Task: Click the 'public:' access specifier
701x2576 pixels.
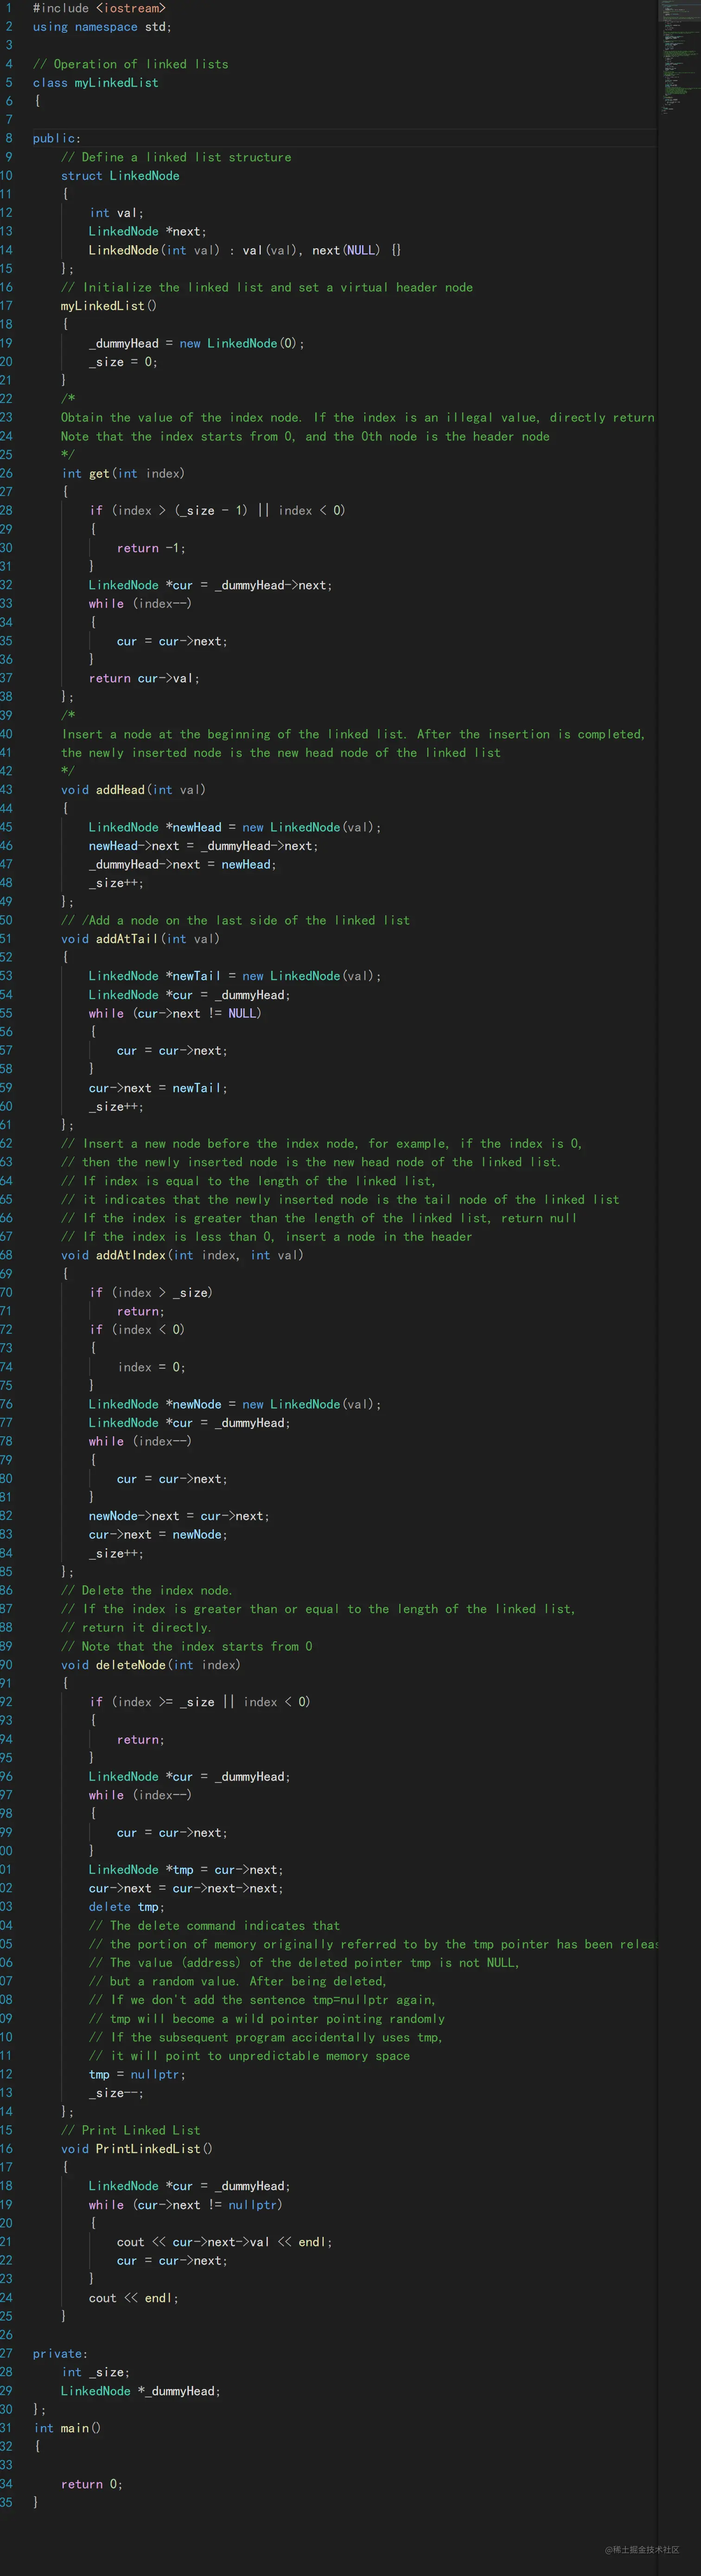Action: click(x=57, y=139)
